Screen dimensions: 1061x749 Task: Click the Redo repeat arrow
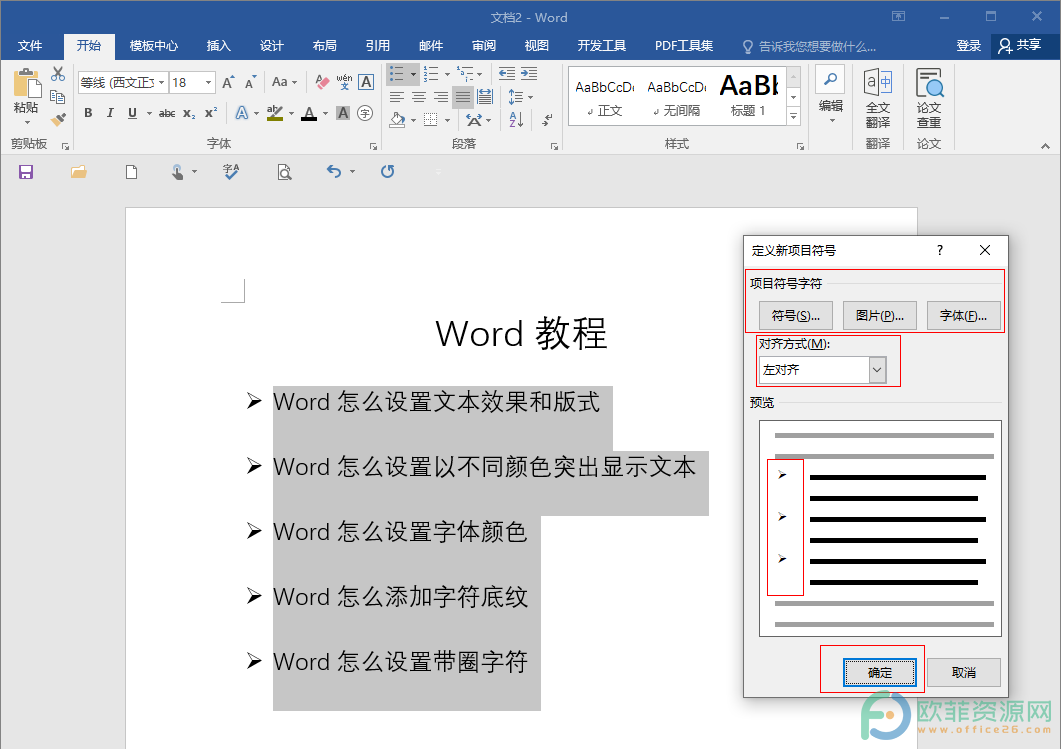387,172
